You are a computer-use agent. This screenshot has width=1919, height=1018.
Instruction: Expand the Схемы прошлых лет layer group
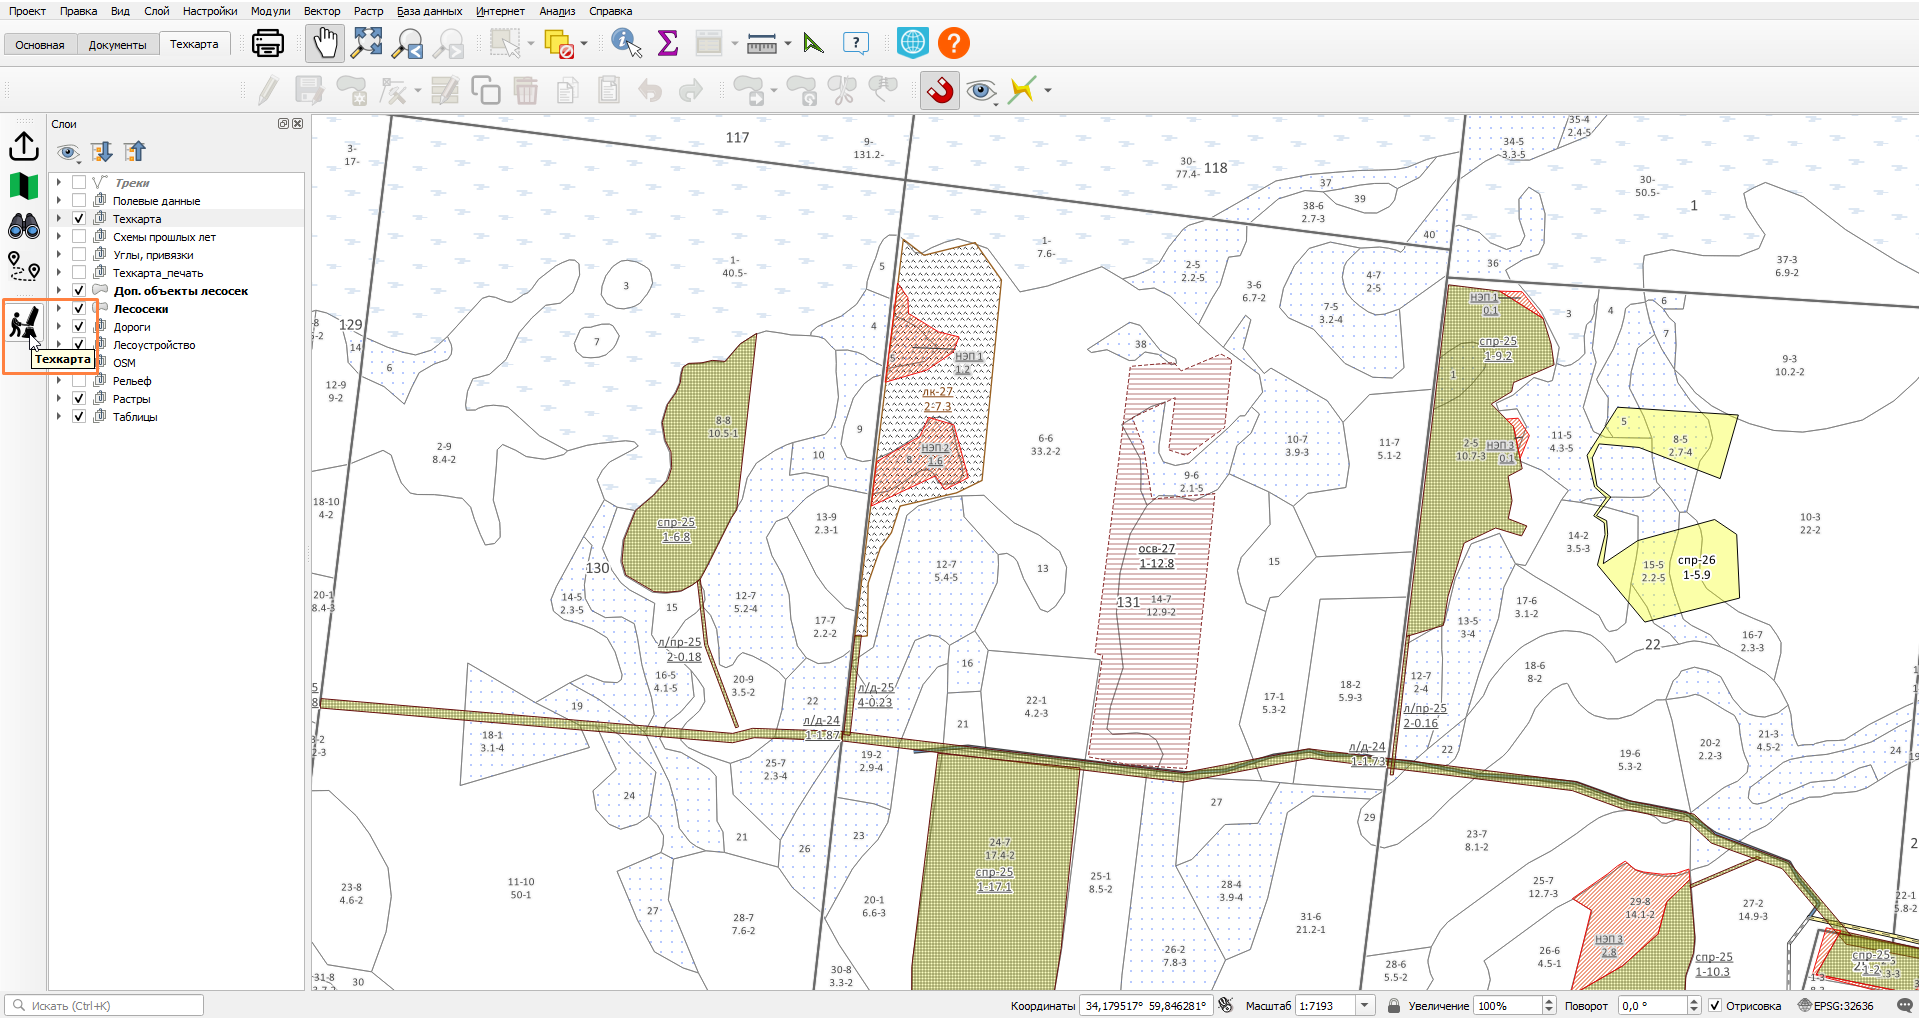[59, 236]
